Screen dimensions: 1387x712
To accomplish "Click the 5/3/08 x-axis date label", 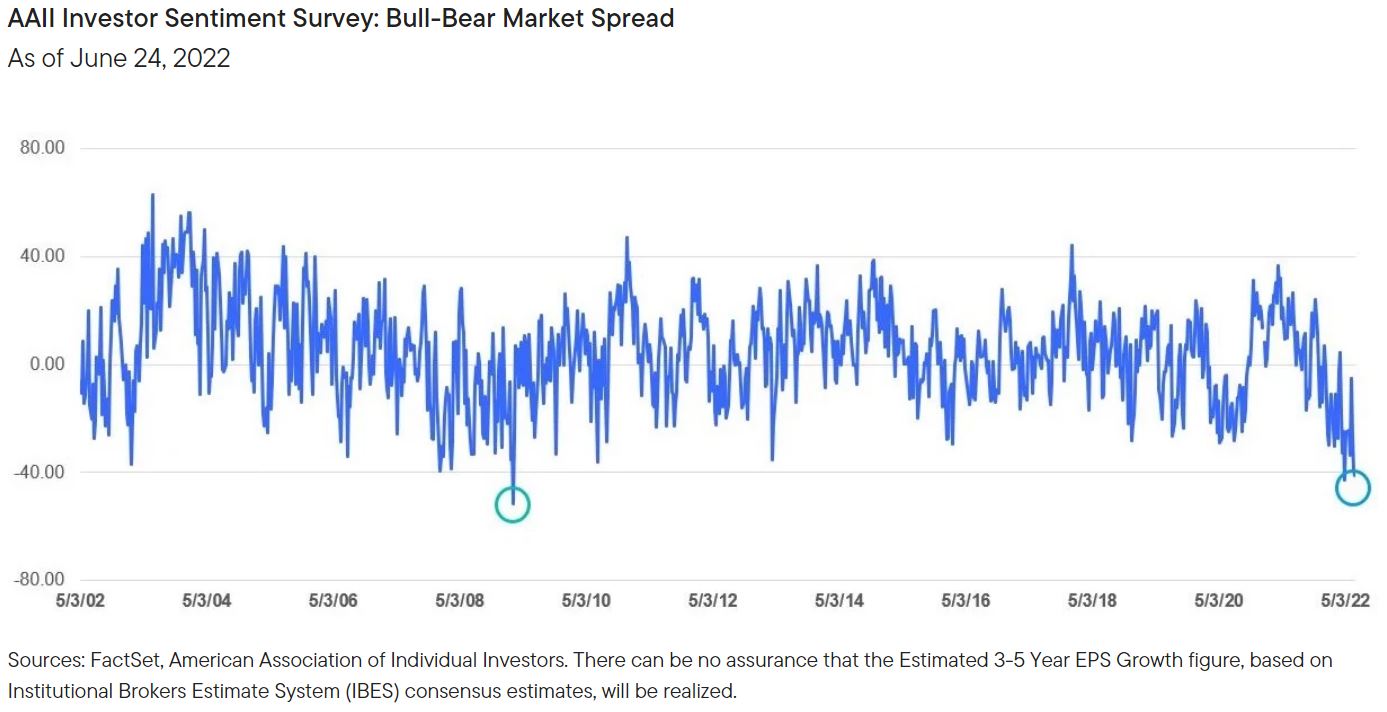I will (460, 601).
